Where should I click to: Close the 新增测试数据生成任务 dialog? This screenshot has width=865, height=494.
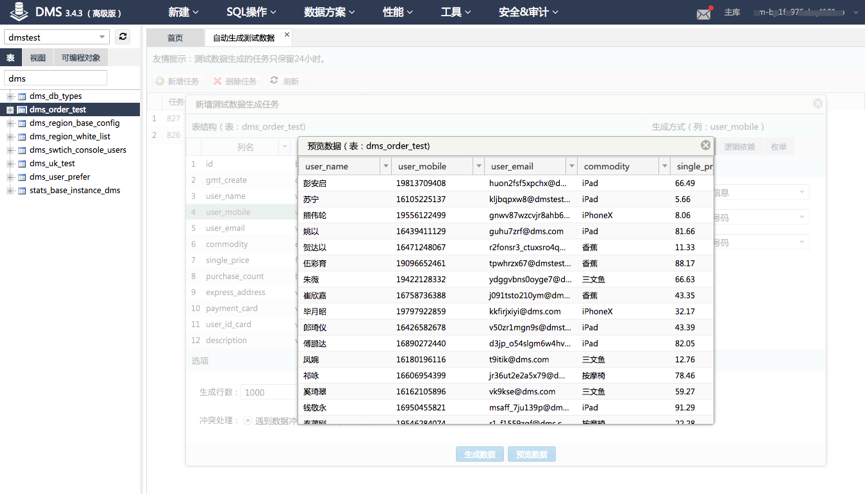pyautogui.click(x=818, y=104)
